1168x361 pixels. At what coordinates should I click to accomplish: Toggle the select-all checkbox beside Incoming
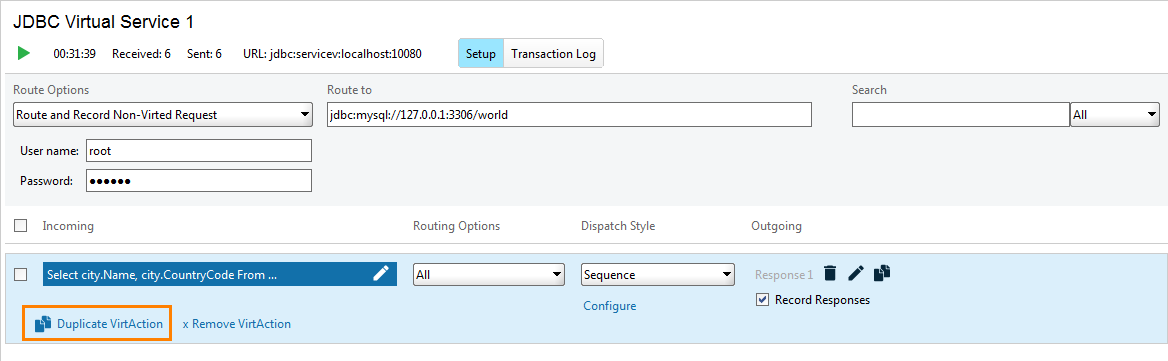click(x=21, y=226)
